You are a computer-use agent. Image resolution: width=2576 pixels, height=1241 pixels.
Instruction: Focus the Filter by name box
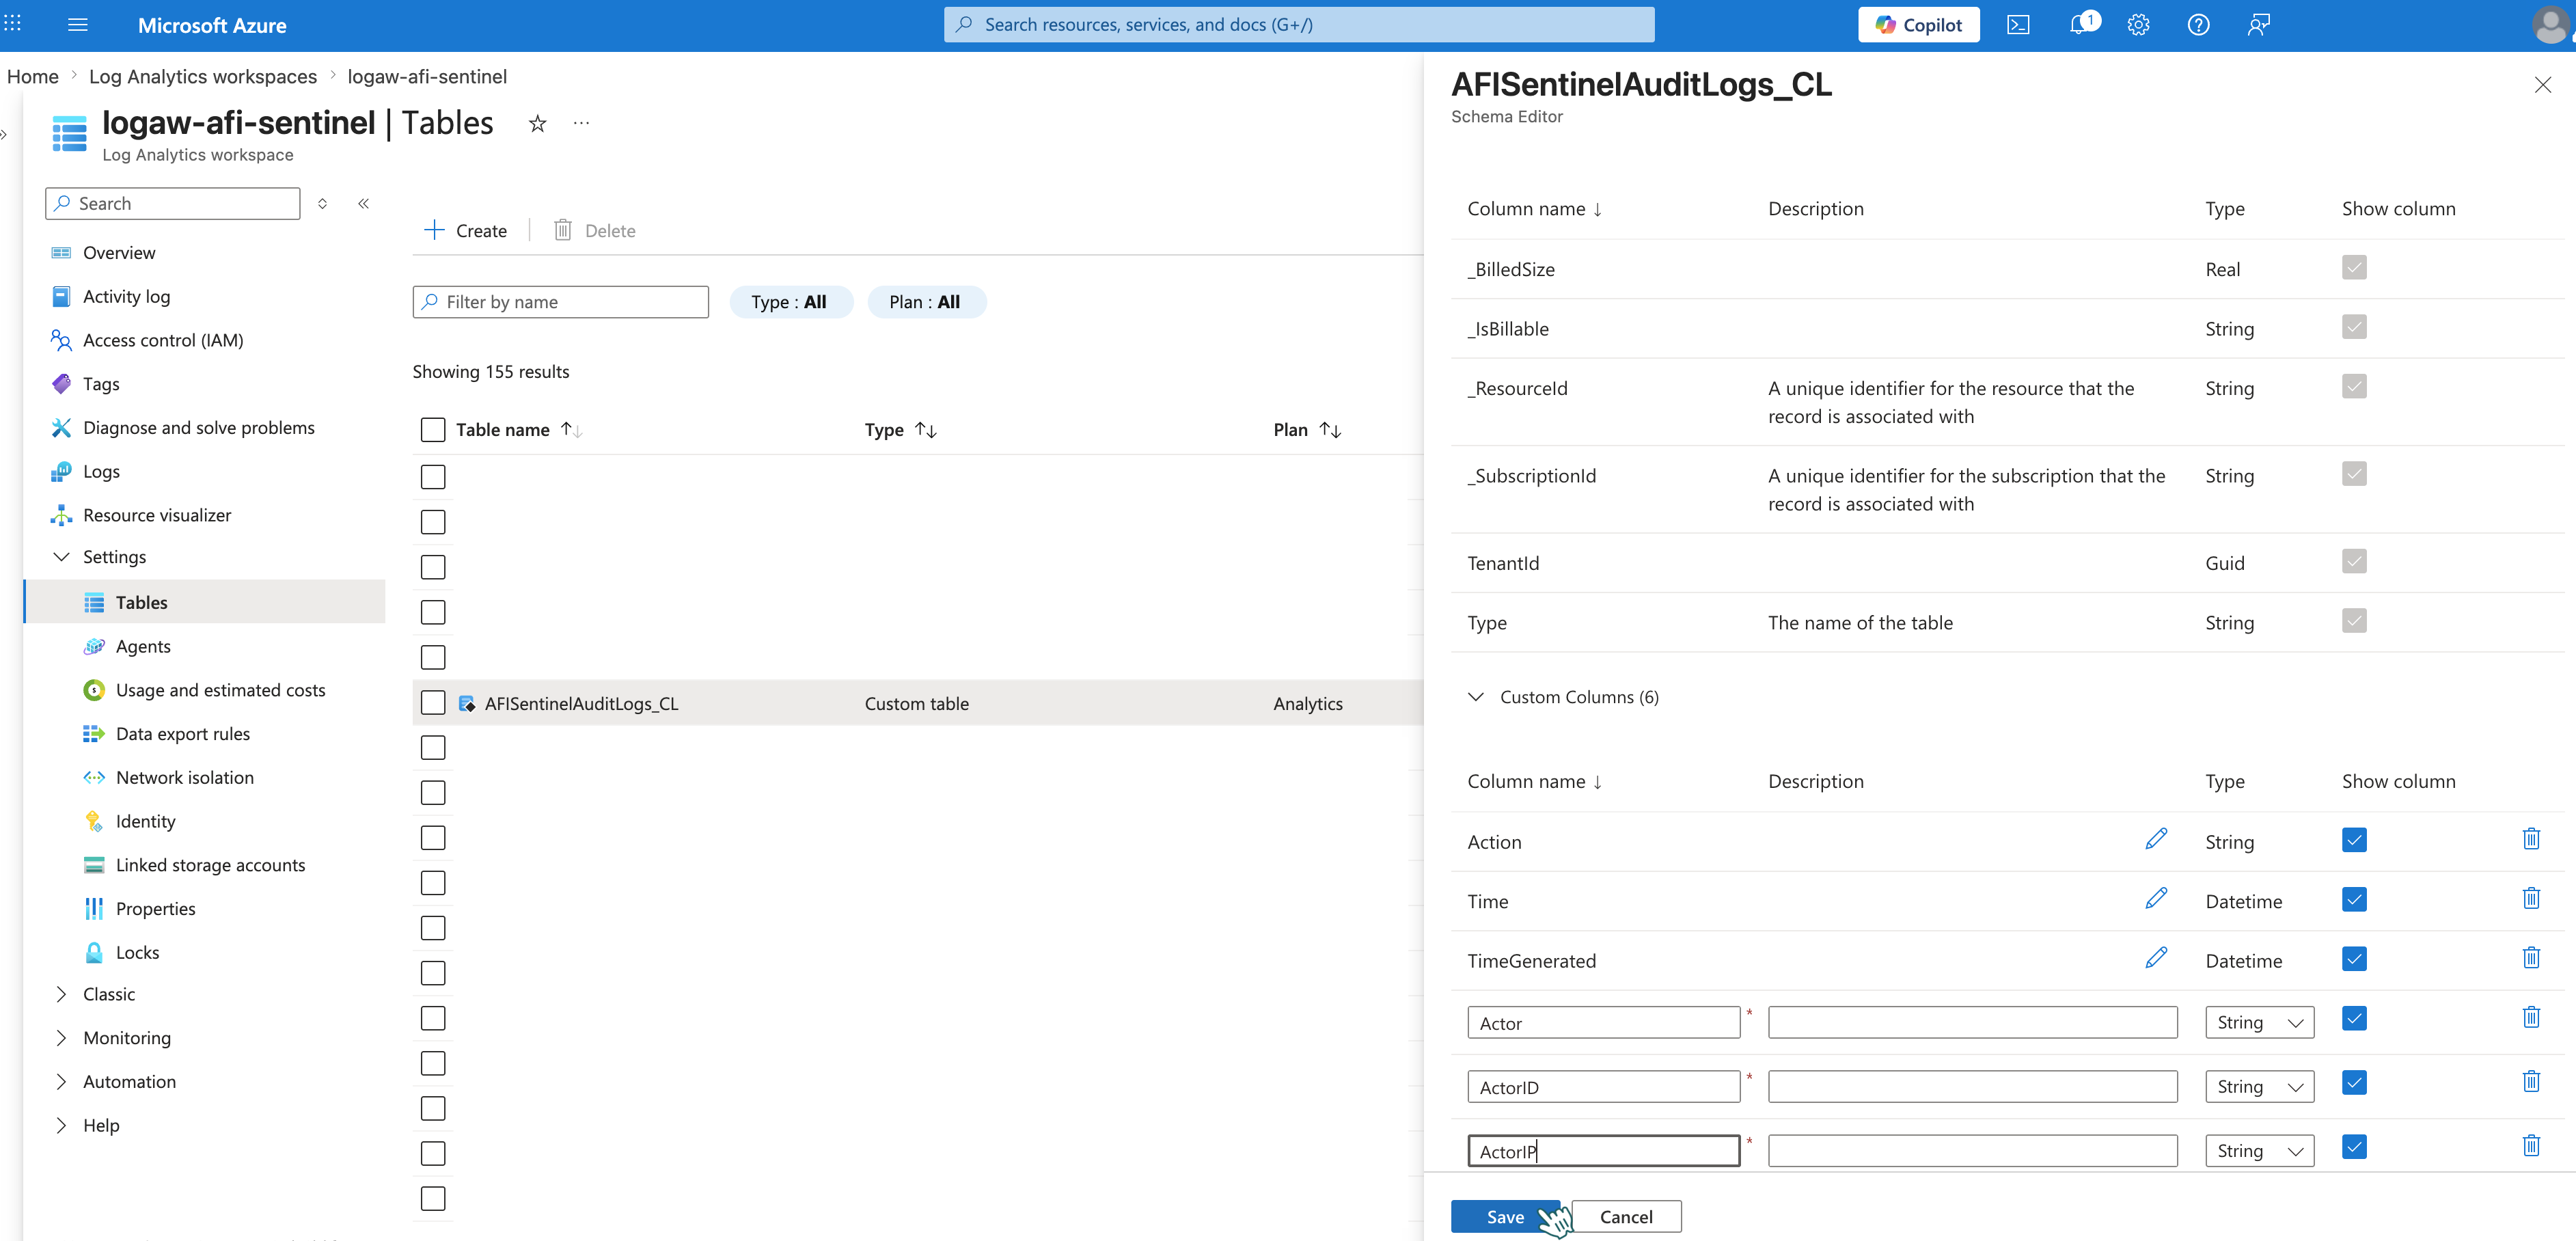point(561,302)
